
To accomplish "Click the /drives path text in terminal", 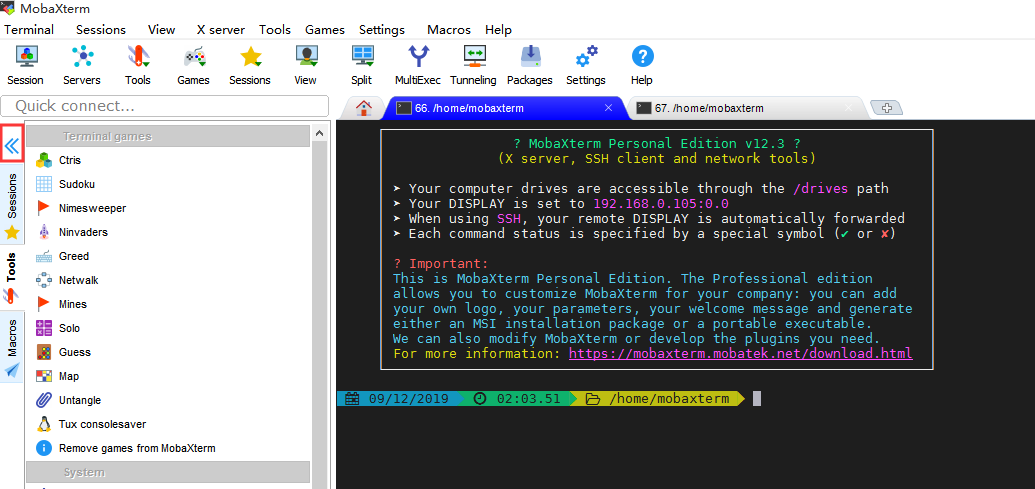I will 821,189.
